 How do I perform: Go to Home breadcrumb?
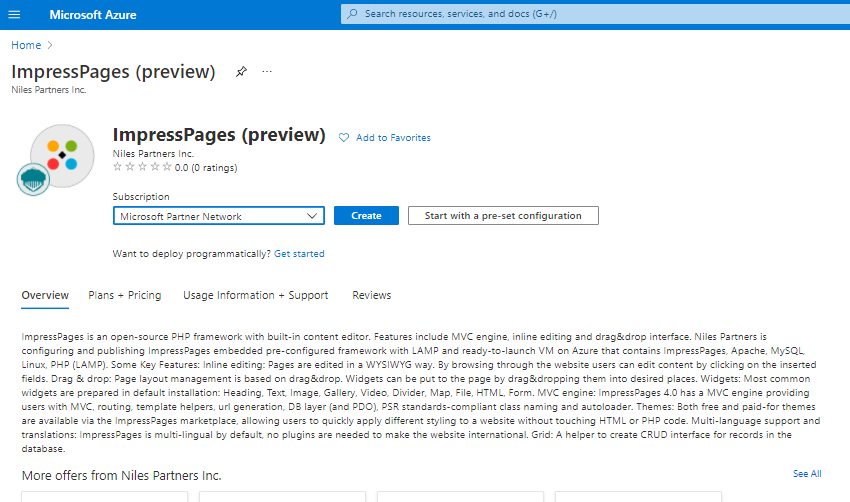[26, 45]
